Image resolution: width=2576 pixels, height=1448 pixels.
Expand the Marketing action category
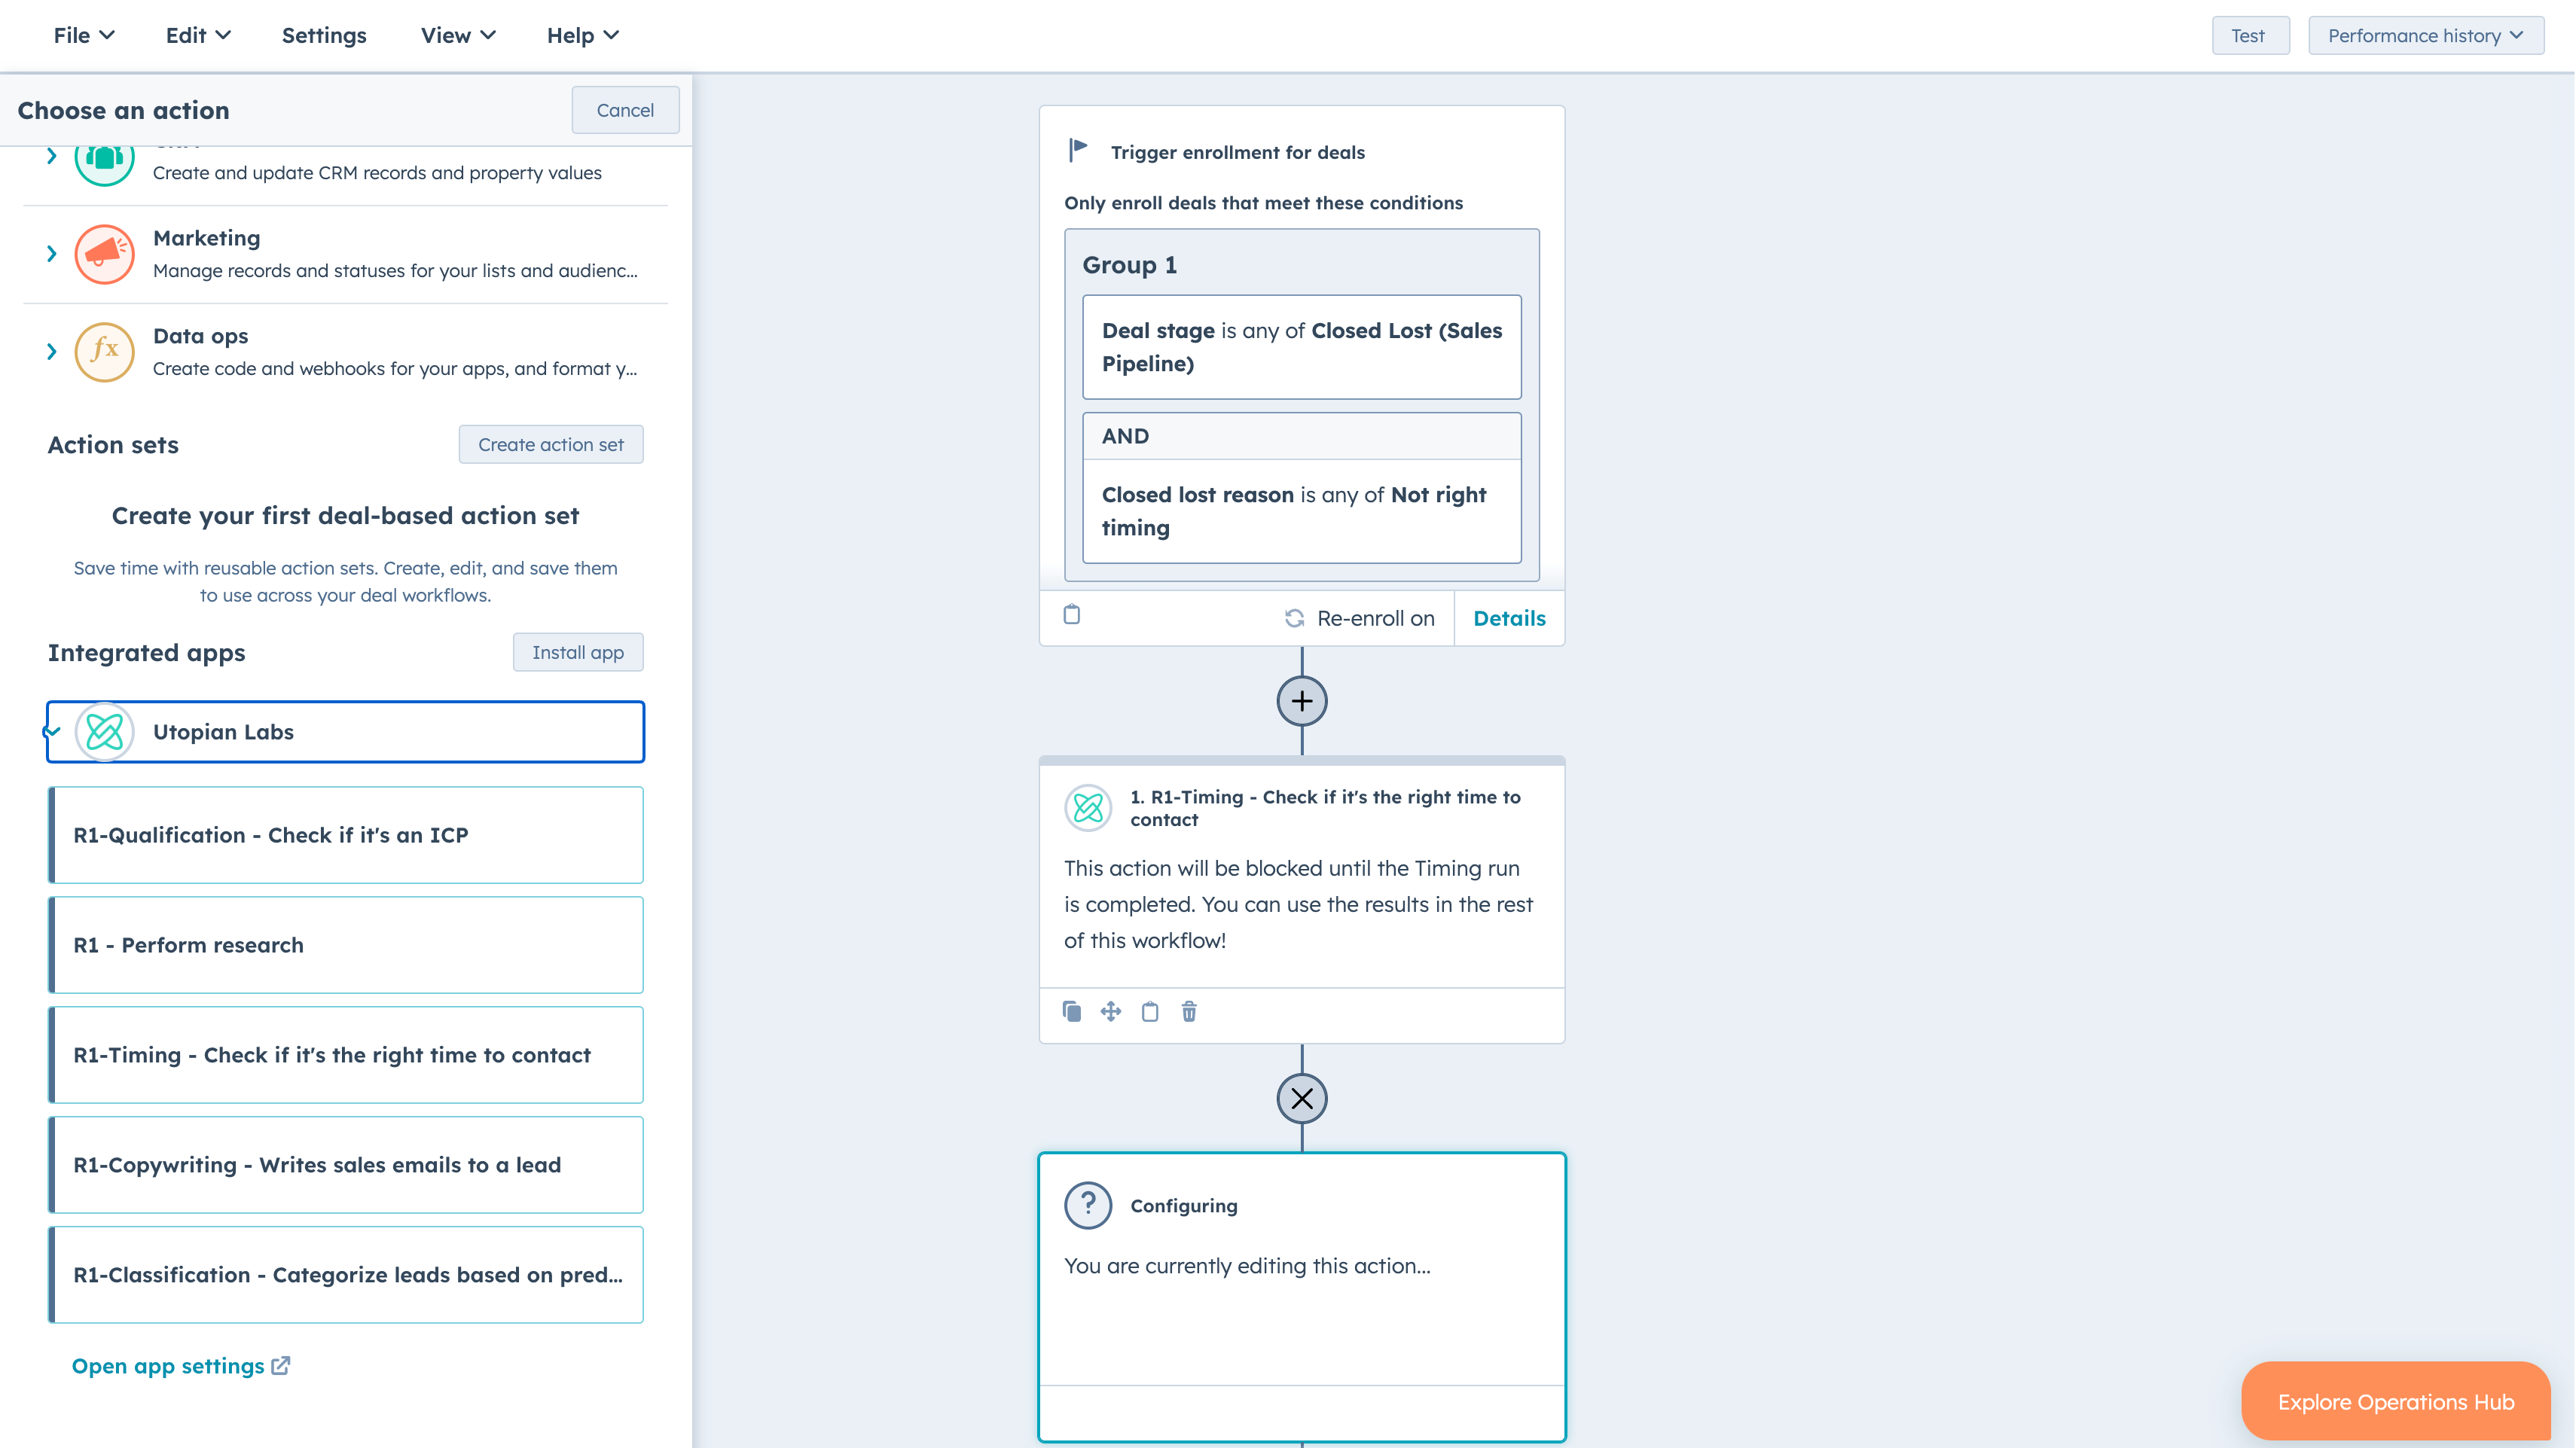tap(51, 254)
